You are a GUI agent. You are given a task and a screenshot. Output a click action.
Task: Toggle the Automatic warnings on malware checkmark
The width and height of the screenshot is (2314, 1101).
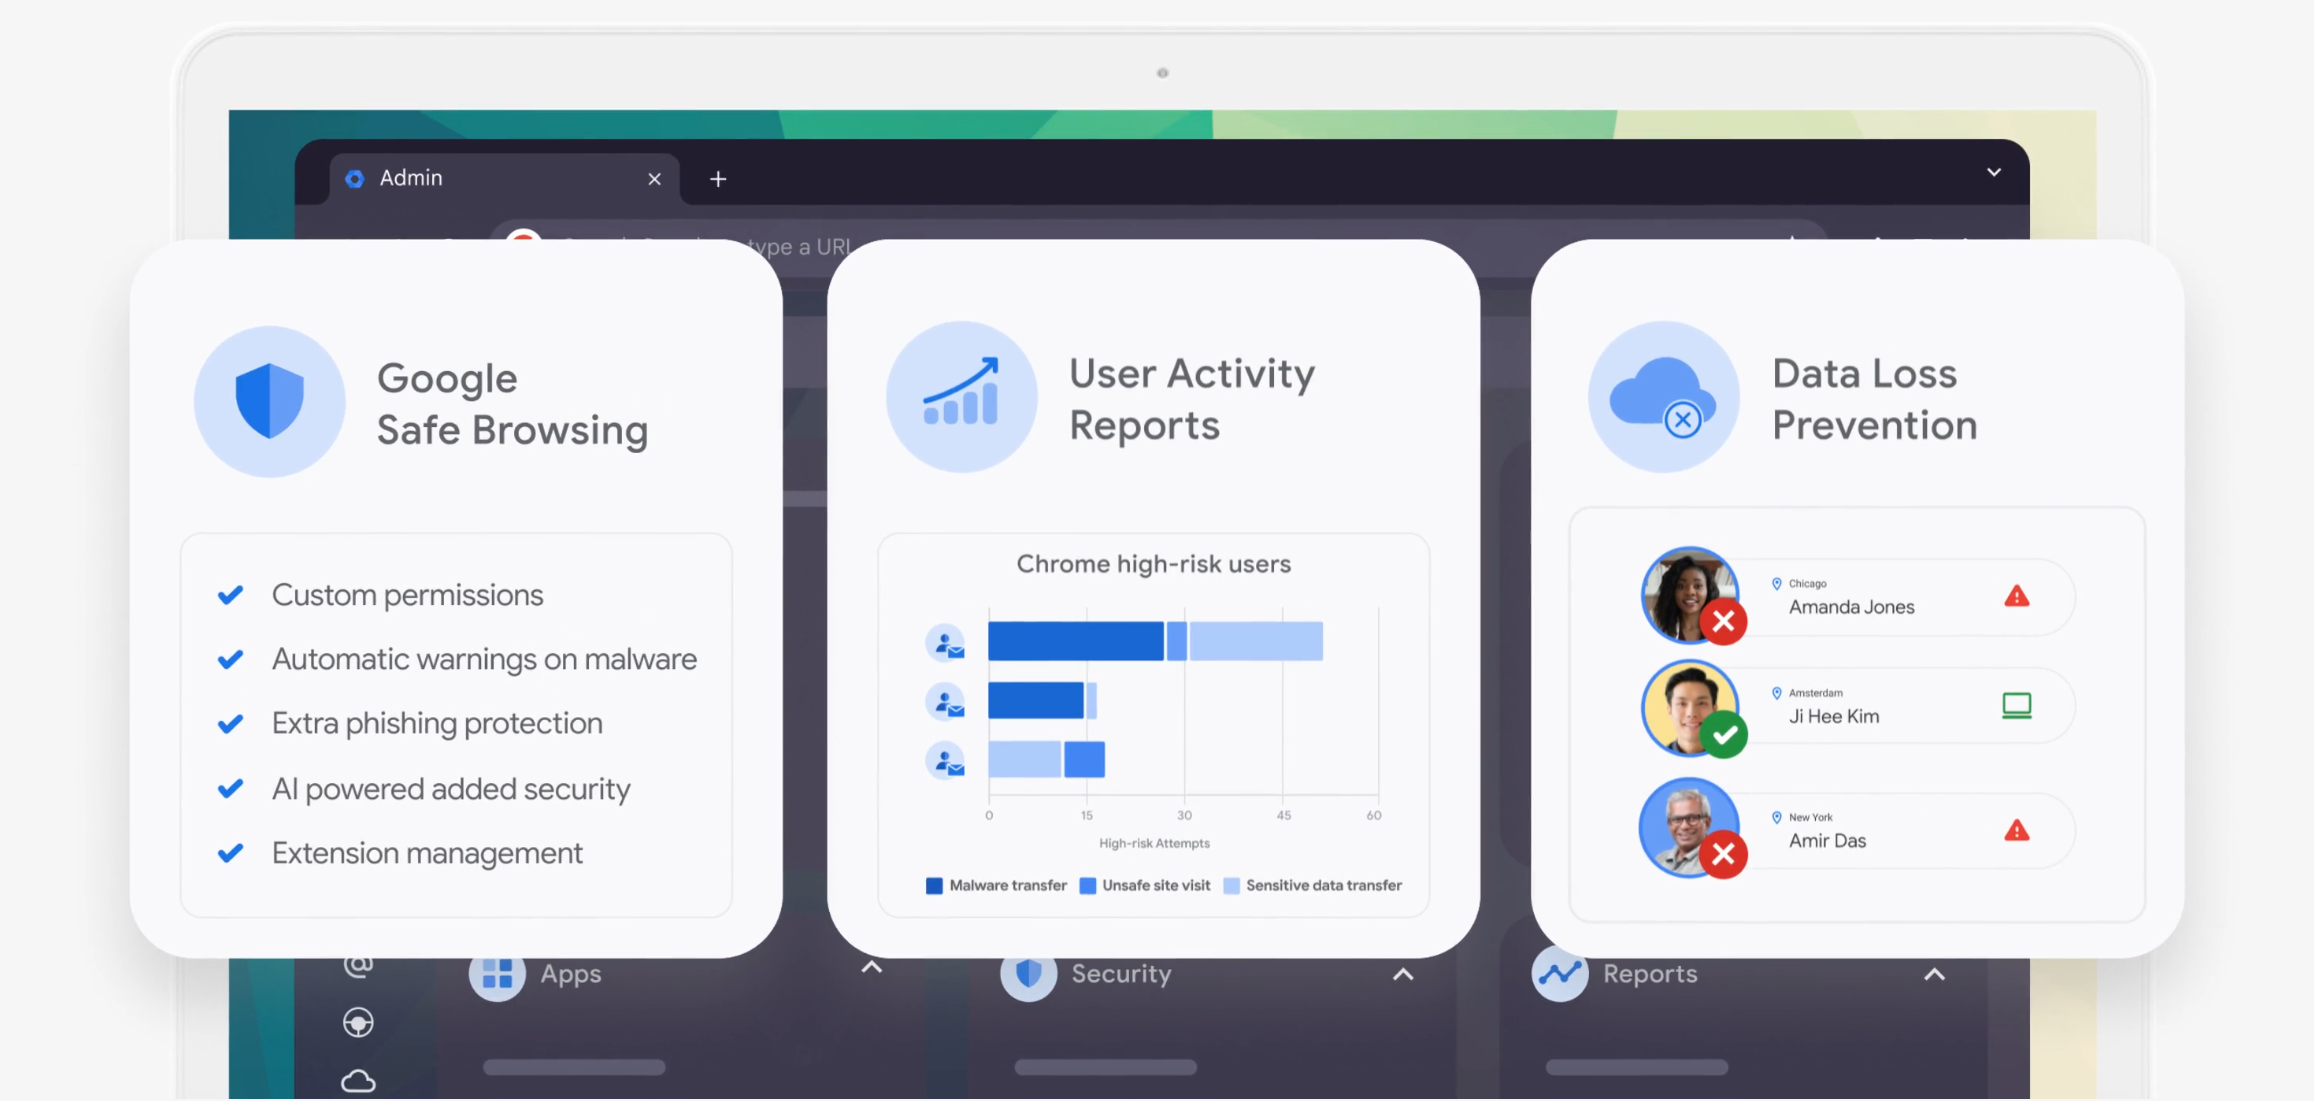(231, 660)
